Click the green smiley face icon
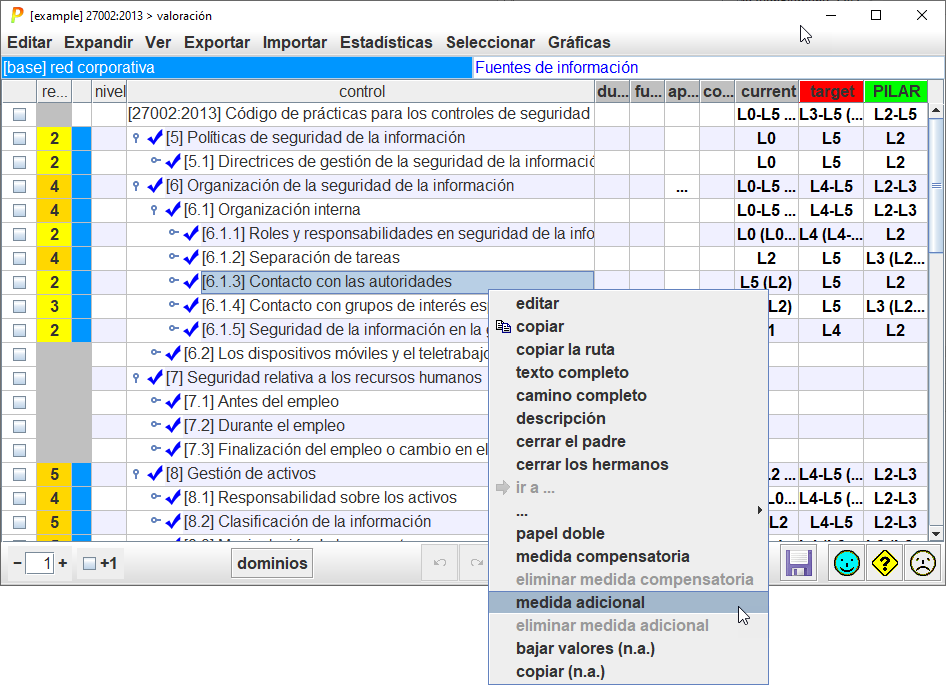This screenshot has width=946, height=685. click(x=847, y=564)
